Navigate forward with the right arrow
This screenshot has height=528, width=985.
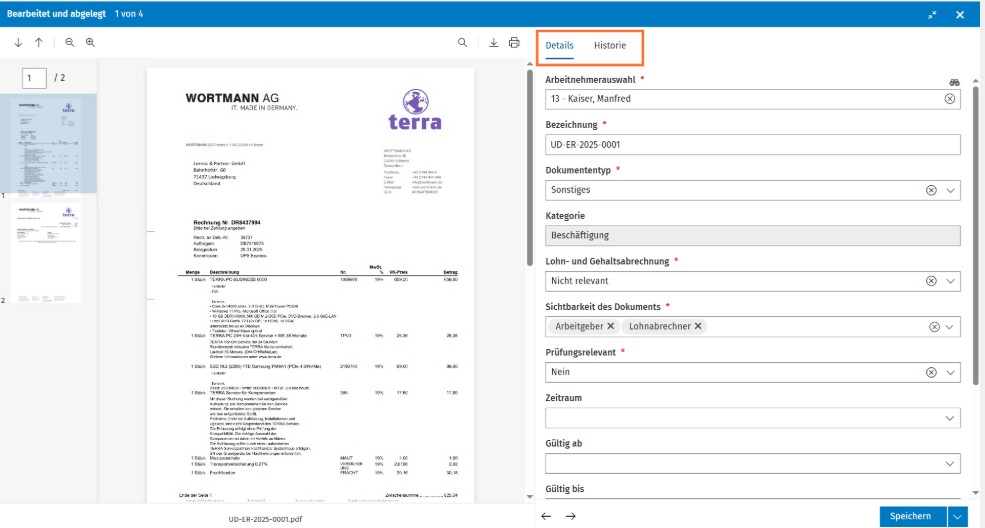(x=570, y=516)
